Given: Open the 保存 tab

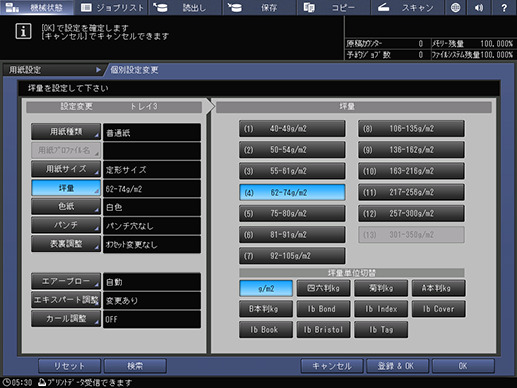Looking at the screenshot, I should (259, 7).
